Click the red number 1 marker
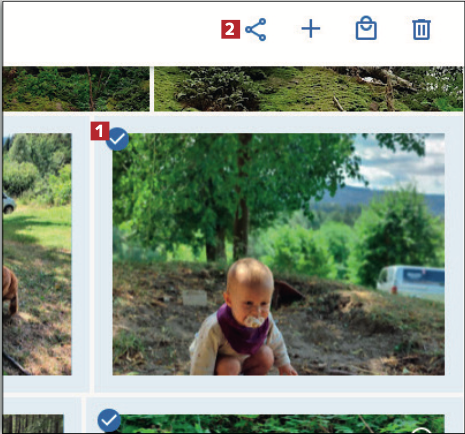 [100, 131]
